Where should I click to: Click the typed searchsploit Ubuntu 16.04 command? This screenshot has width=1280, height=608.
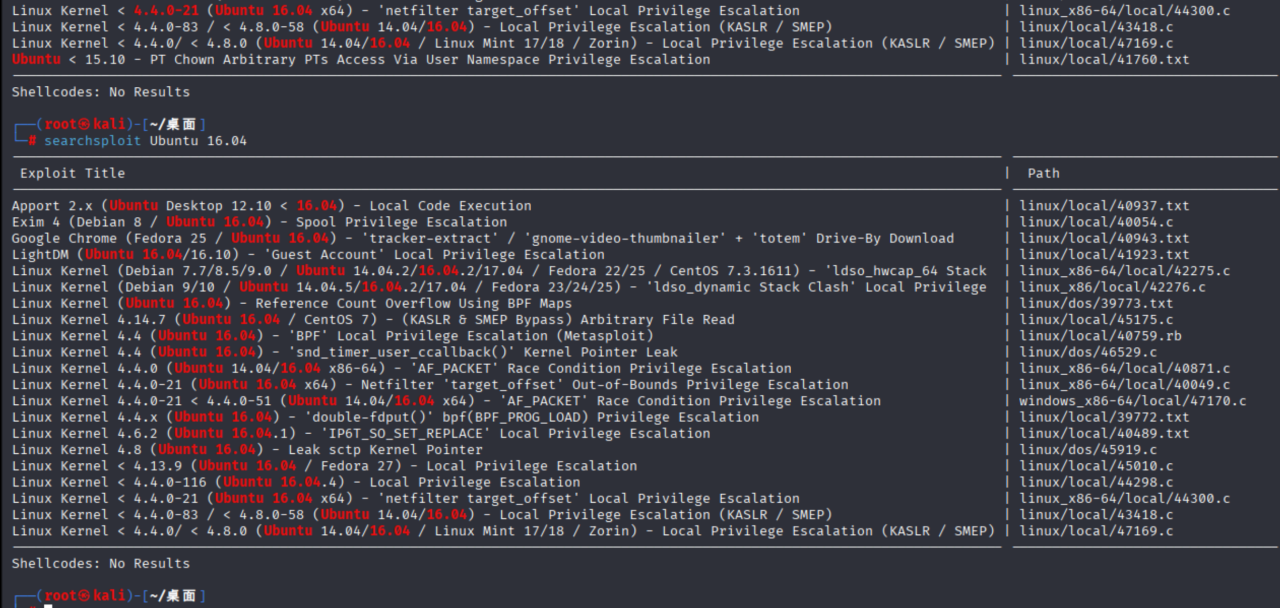click(145, 141)
